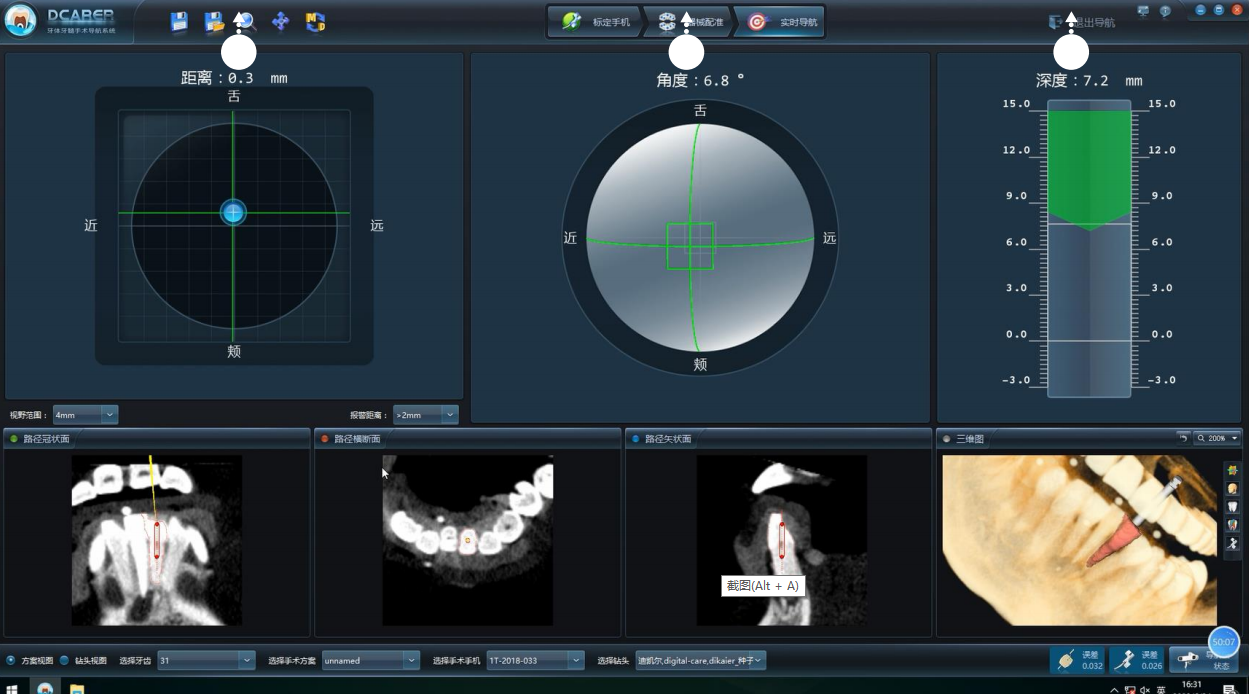This screenshot has width=1249, height=694.
Task: Click the blue floppy disk save icon
Action: 179,22
